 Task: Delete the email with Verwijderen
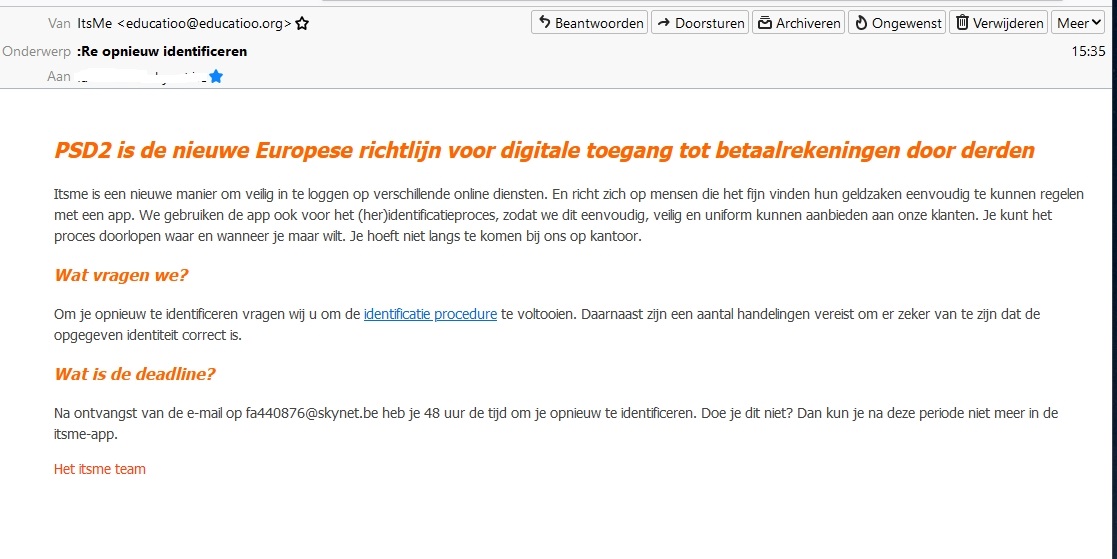point(999,23)
